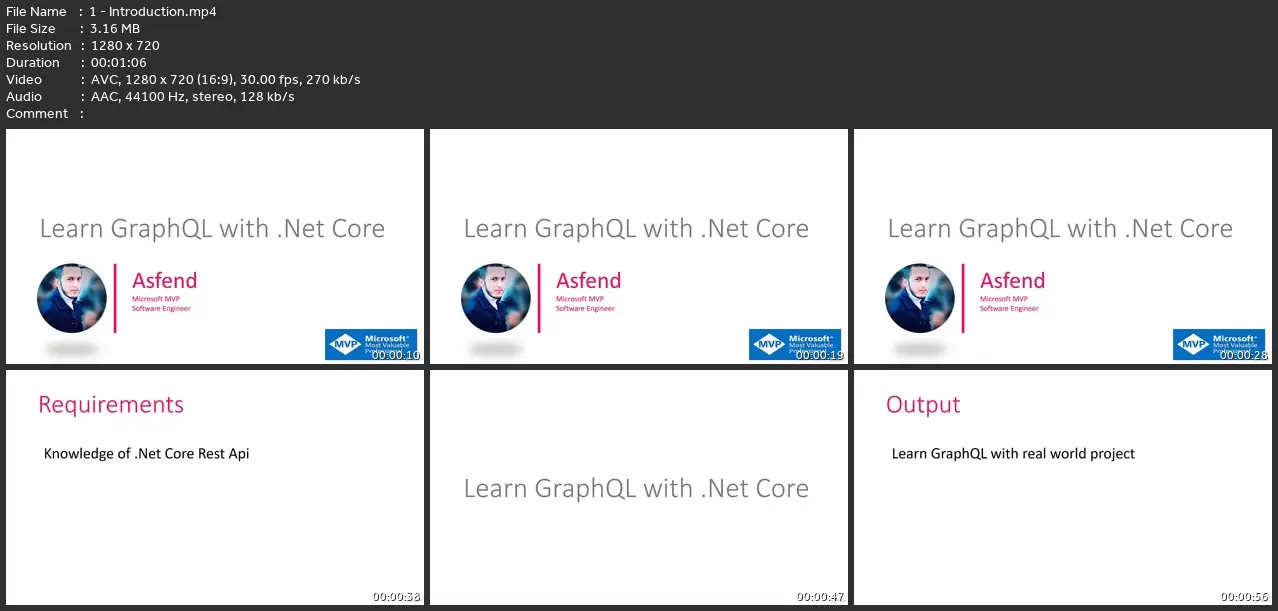Select the file name 1 - Introduction.mp4

tap(153, 12)
